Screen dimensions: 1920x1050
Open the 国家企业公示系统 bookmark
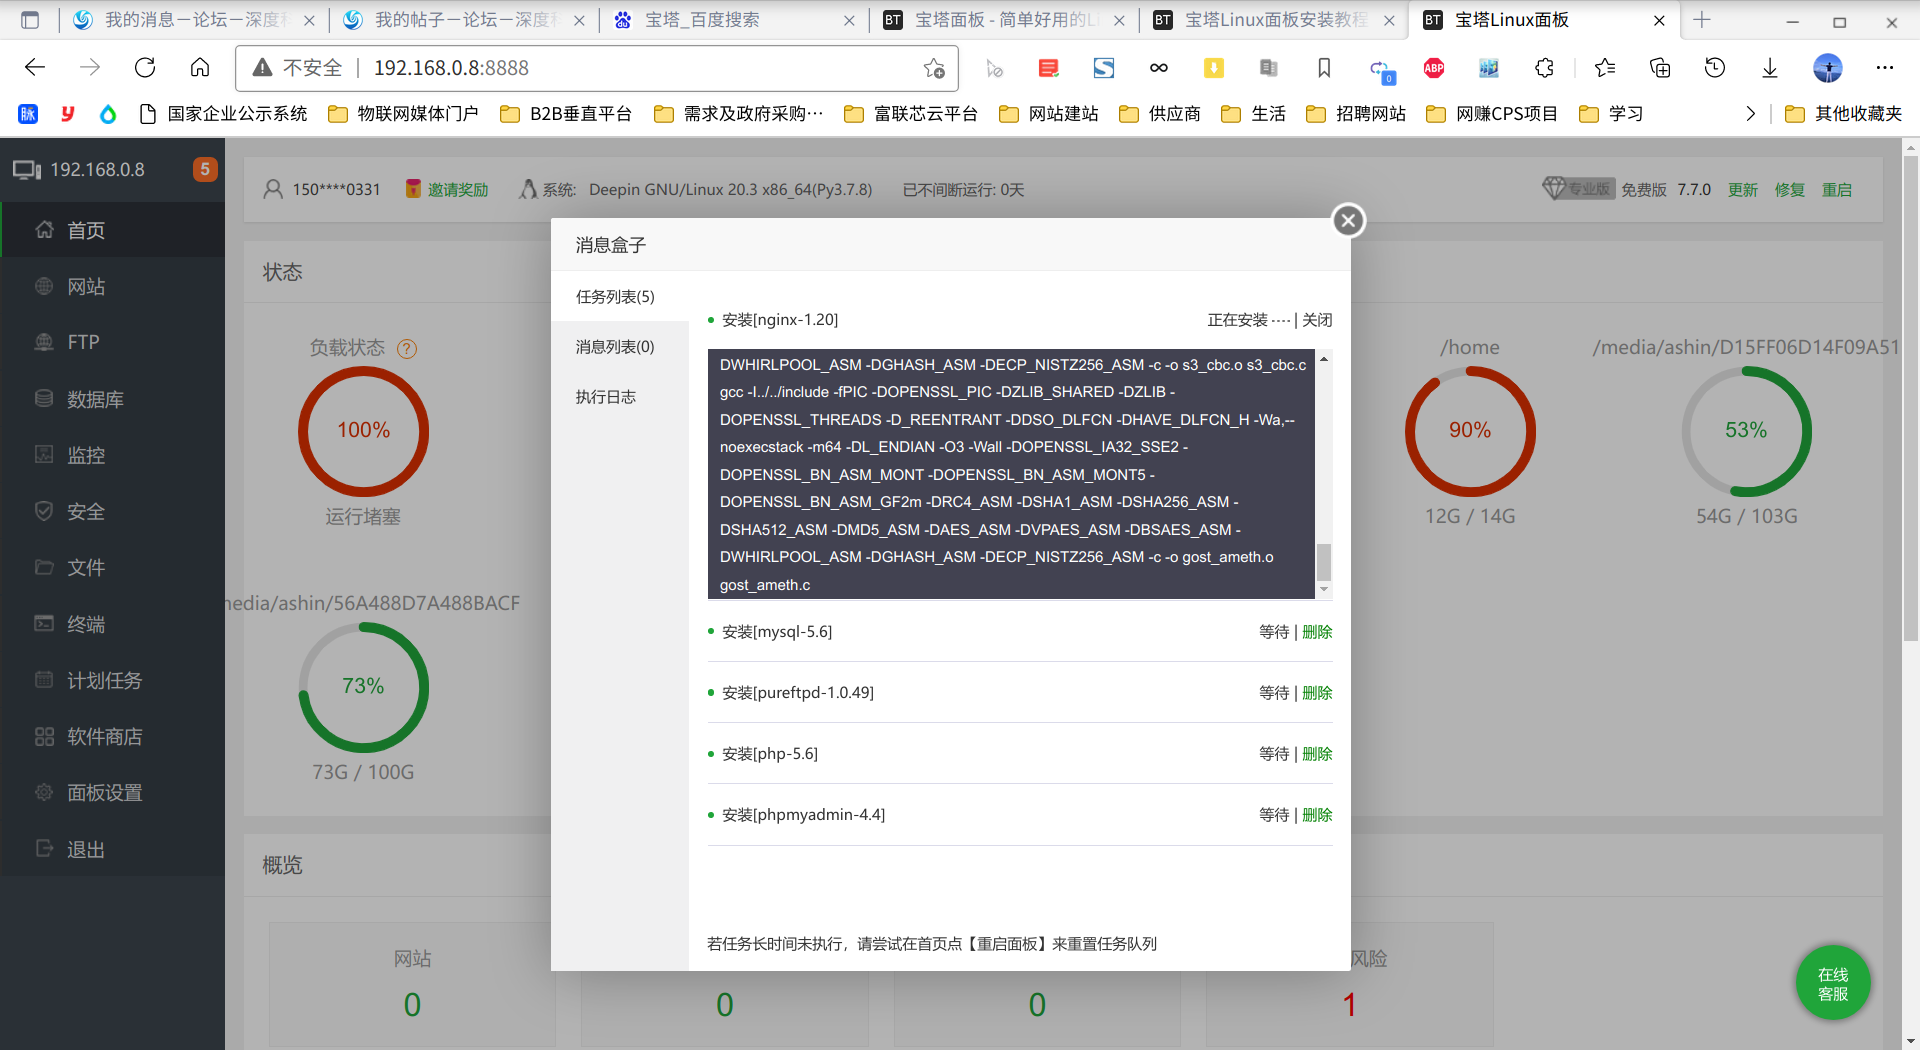pos(223,114)
